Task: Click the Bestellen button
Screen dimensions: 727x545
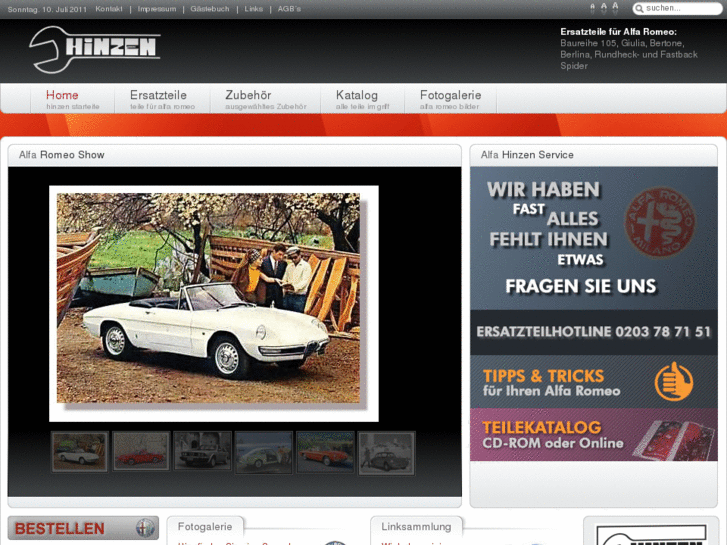Action: 83,528
